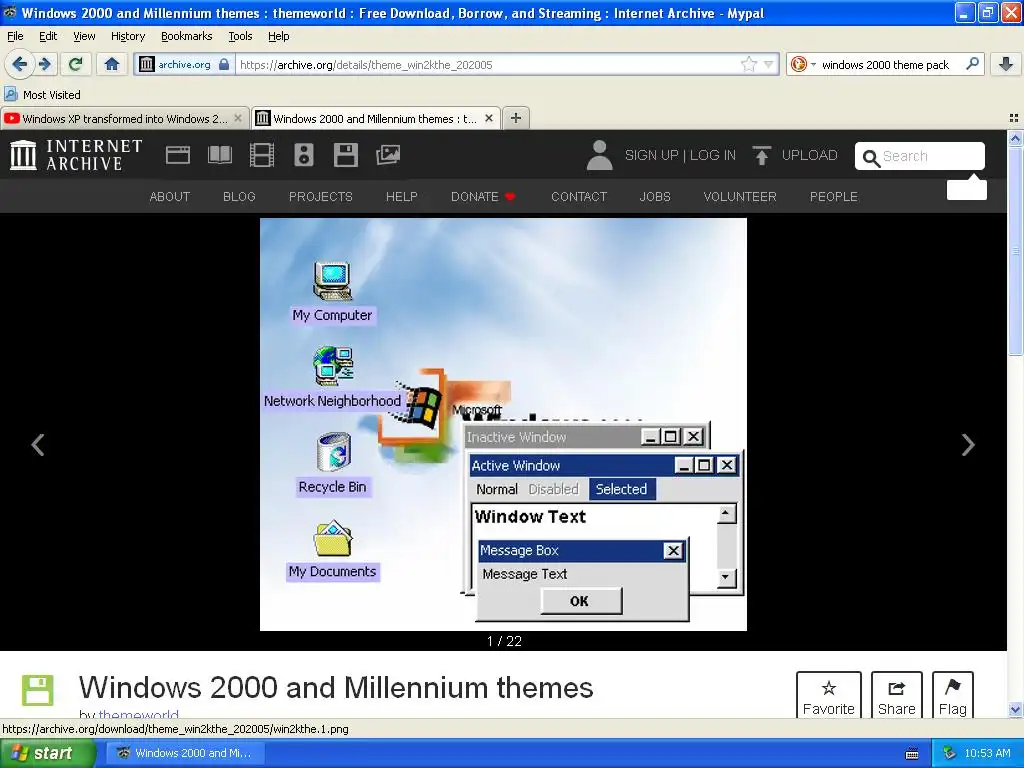The image size is (1024, 768).
Task: Open the Edit menu
Action: (48, 36)
